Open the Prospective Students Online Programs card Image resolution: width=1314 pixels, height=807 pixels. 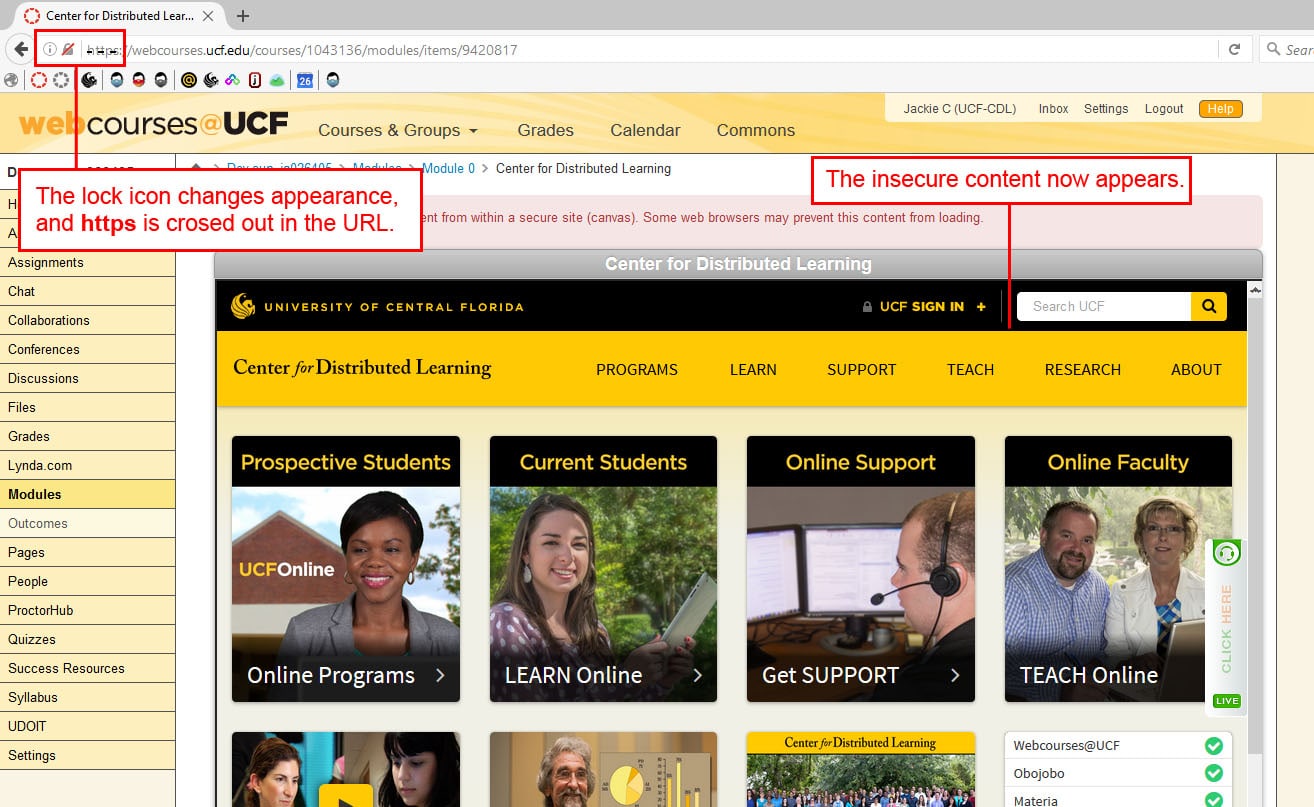[346, 569]
